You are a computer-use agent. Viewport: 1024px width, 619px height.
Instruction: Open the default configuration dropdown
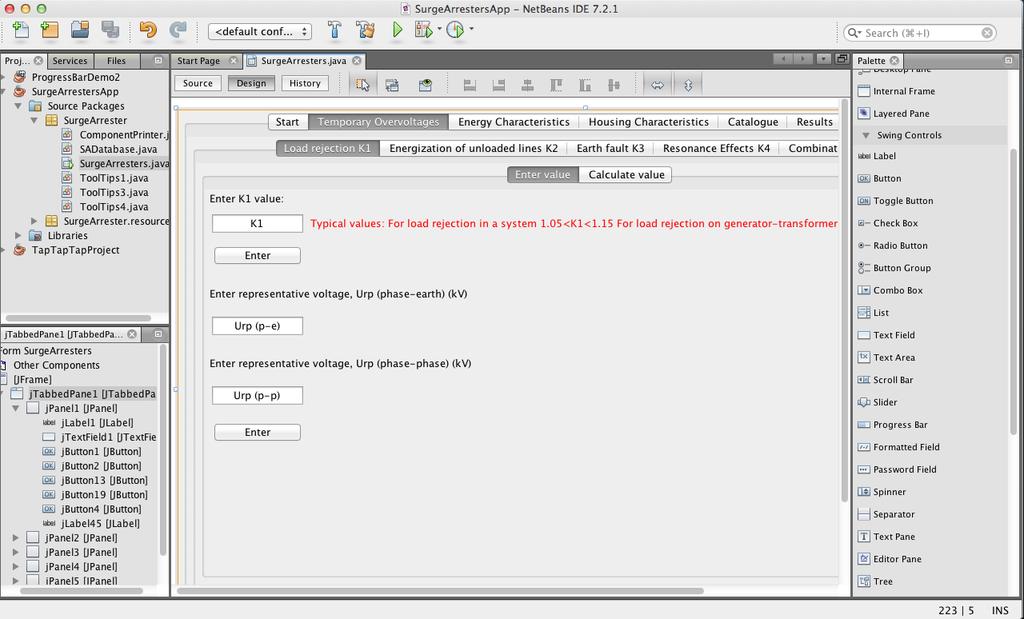[x=260, y=31]
